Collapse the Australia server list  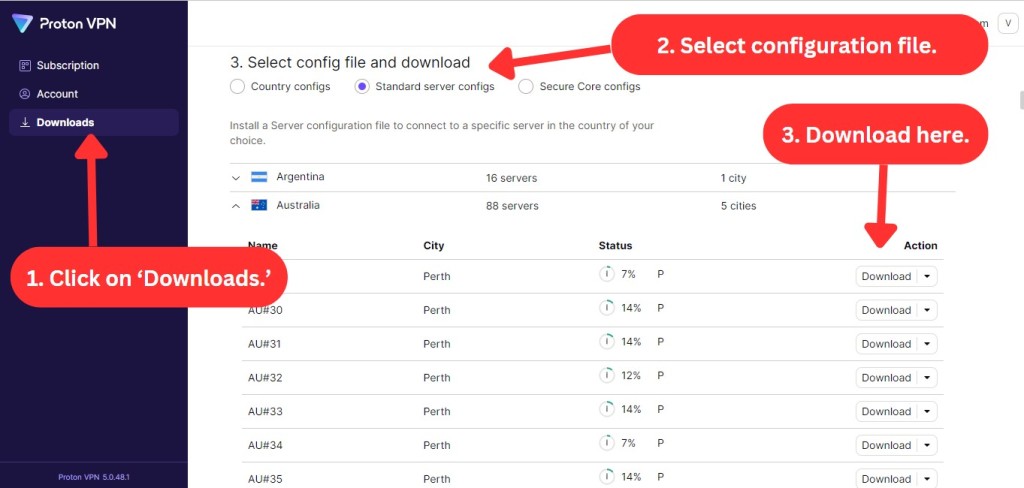[236, 206]
